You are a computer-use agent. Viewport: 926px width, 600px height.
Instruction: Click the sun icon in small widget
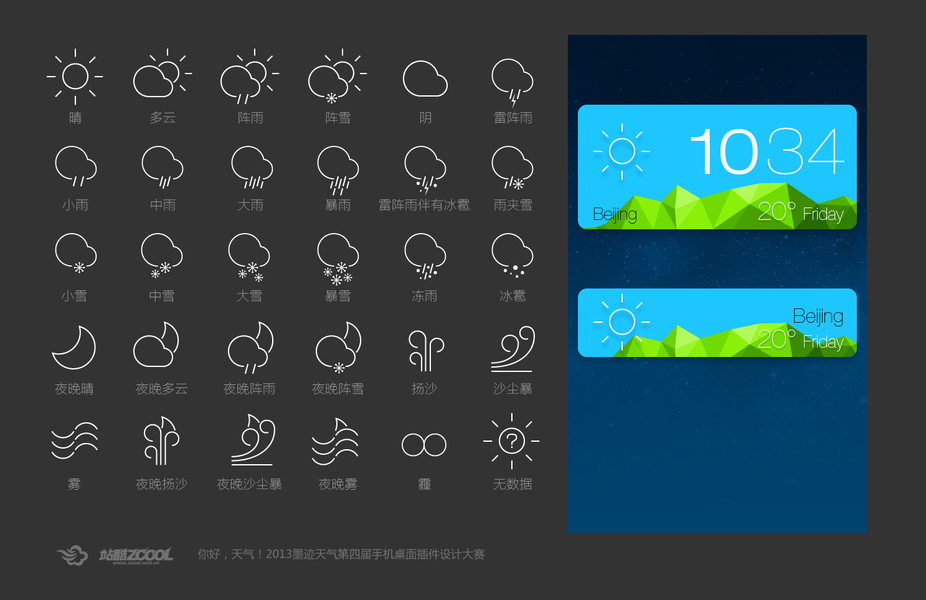click(622, 322)
